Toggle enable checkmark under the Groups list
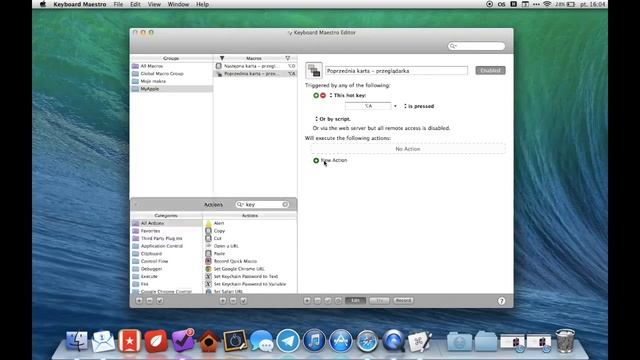This screenshot has width=640, height=360. [x=160, y=300]
